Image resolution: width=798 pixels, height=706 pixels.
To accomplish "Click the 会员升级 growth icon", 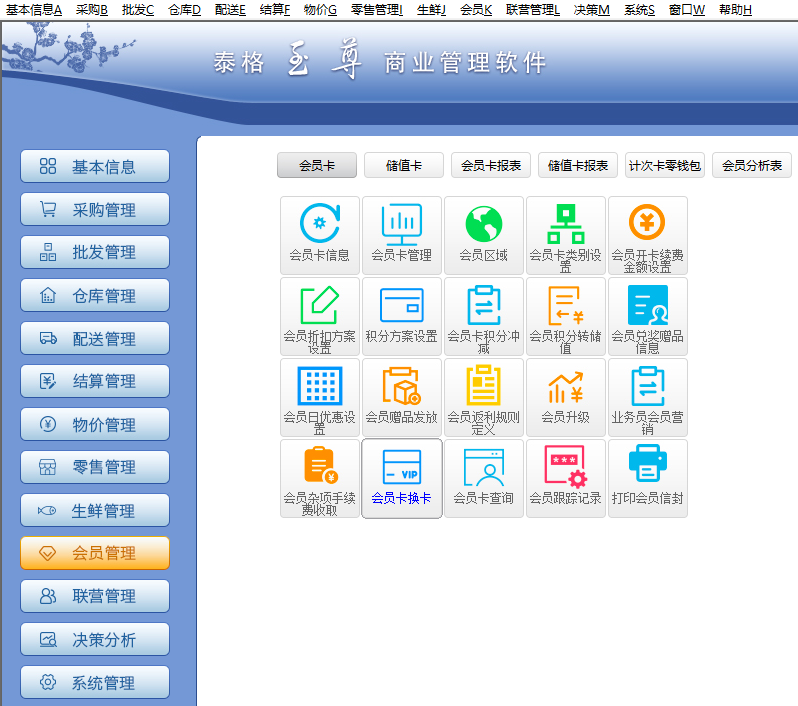I will click(x=565, y=387).
